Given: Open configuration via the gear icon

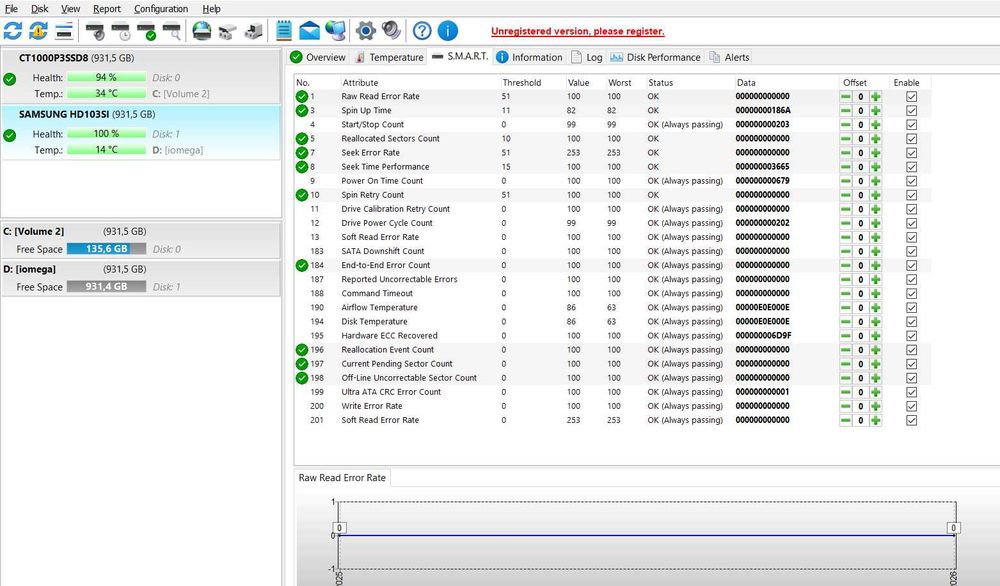Looking at the screenshot, I should click(x=365, y=31).
